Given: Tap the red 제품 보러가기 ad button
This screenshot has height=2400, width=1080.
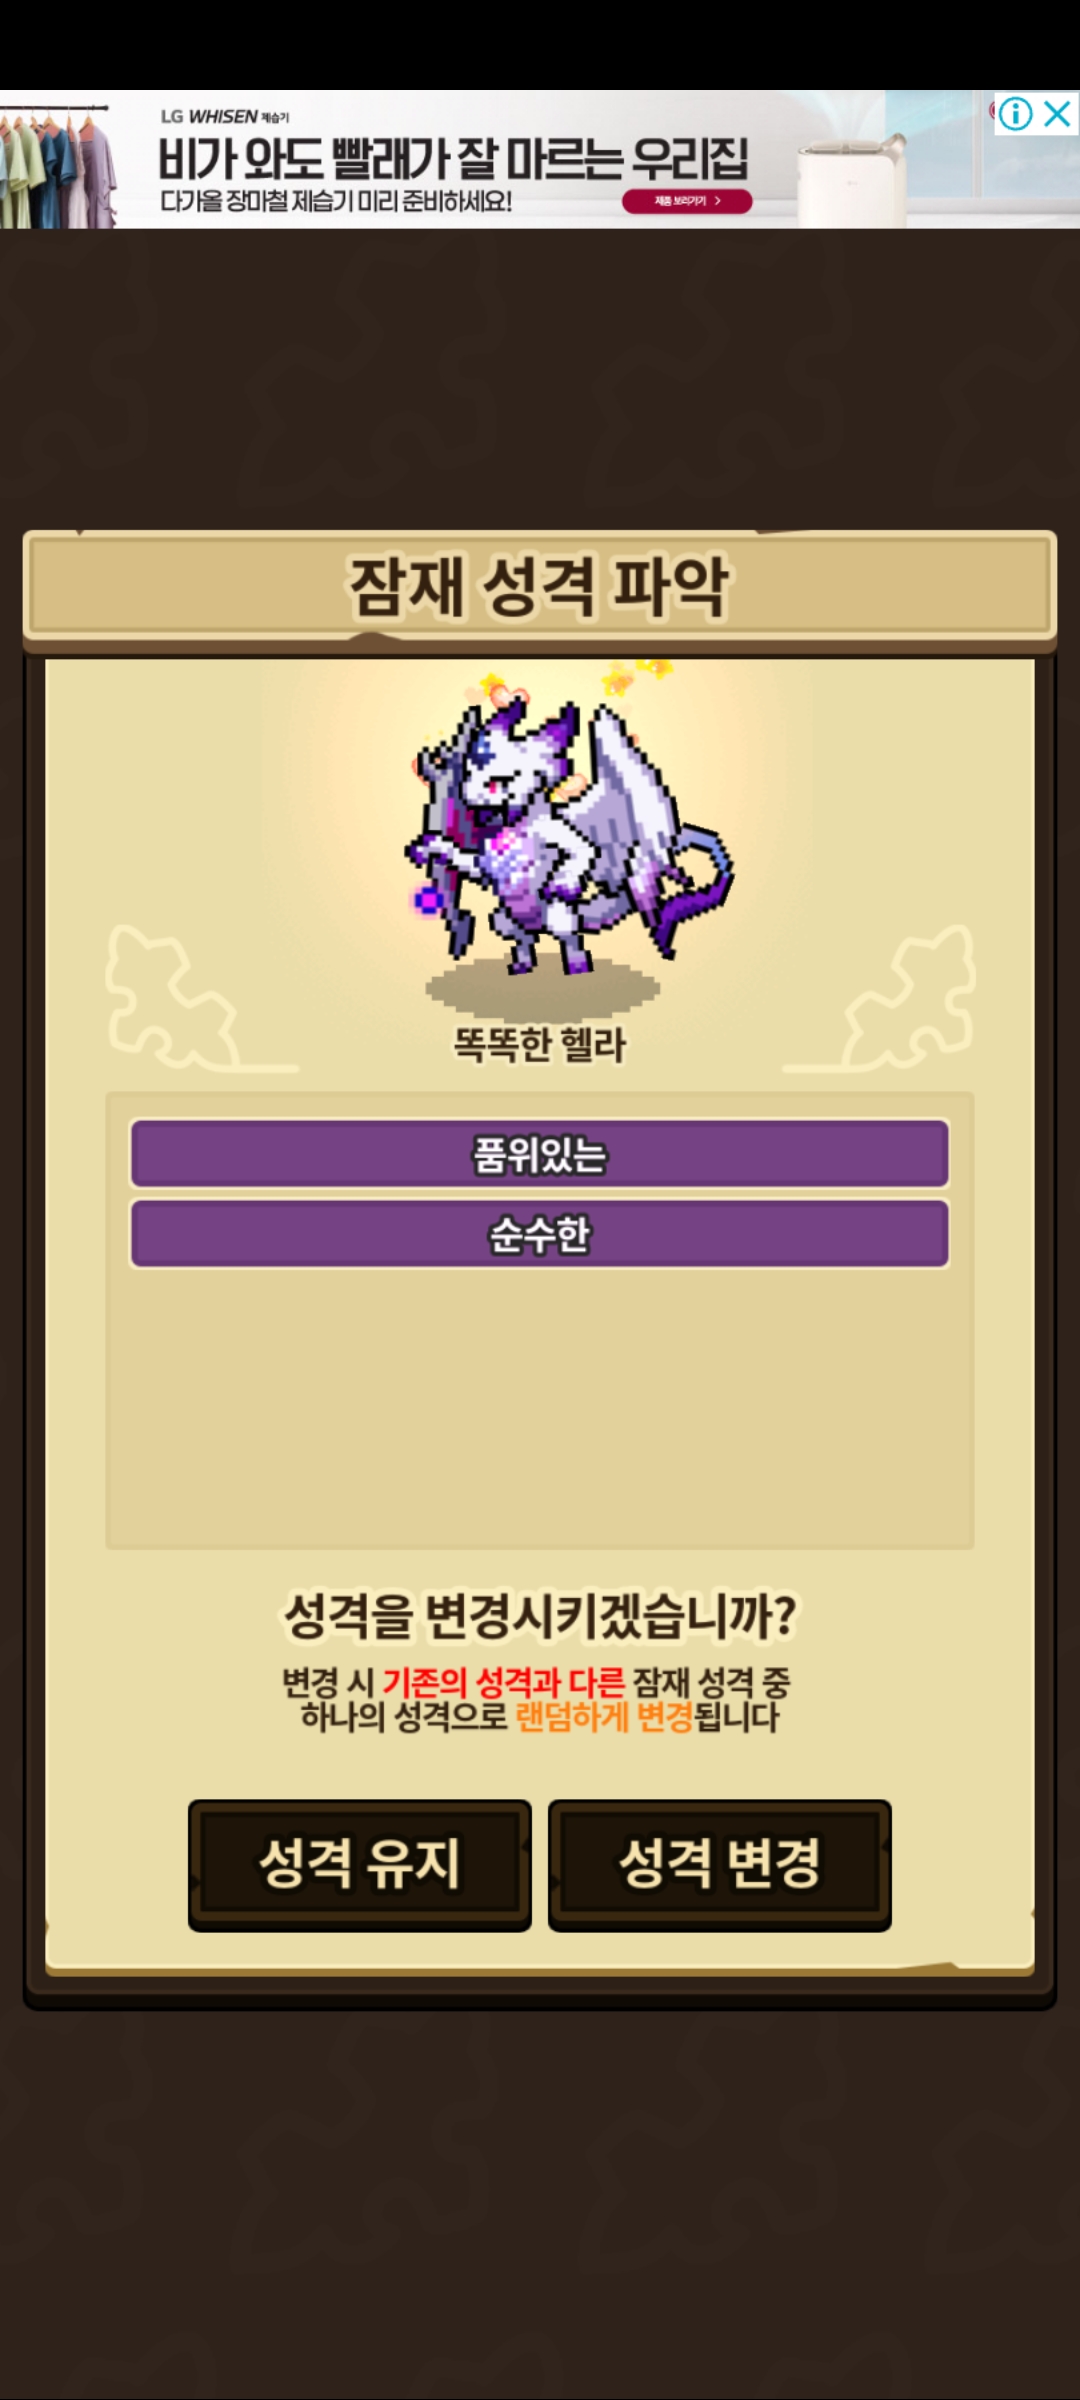Looking at the screenshot, I should tap(687, 201).
